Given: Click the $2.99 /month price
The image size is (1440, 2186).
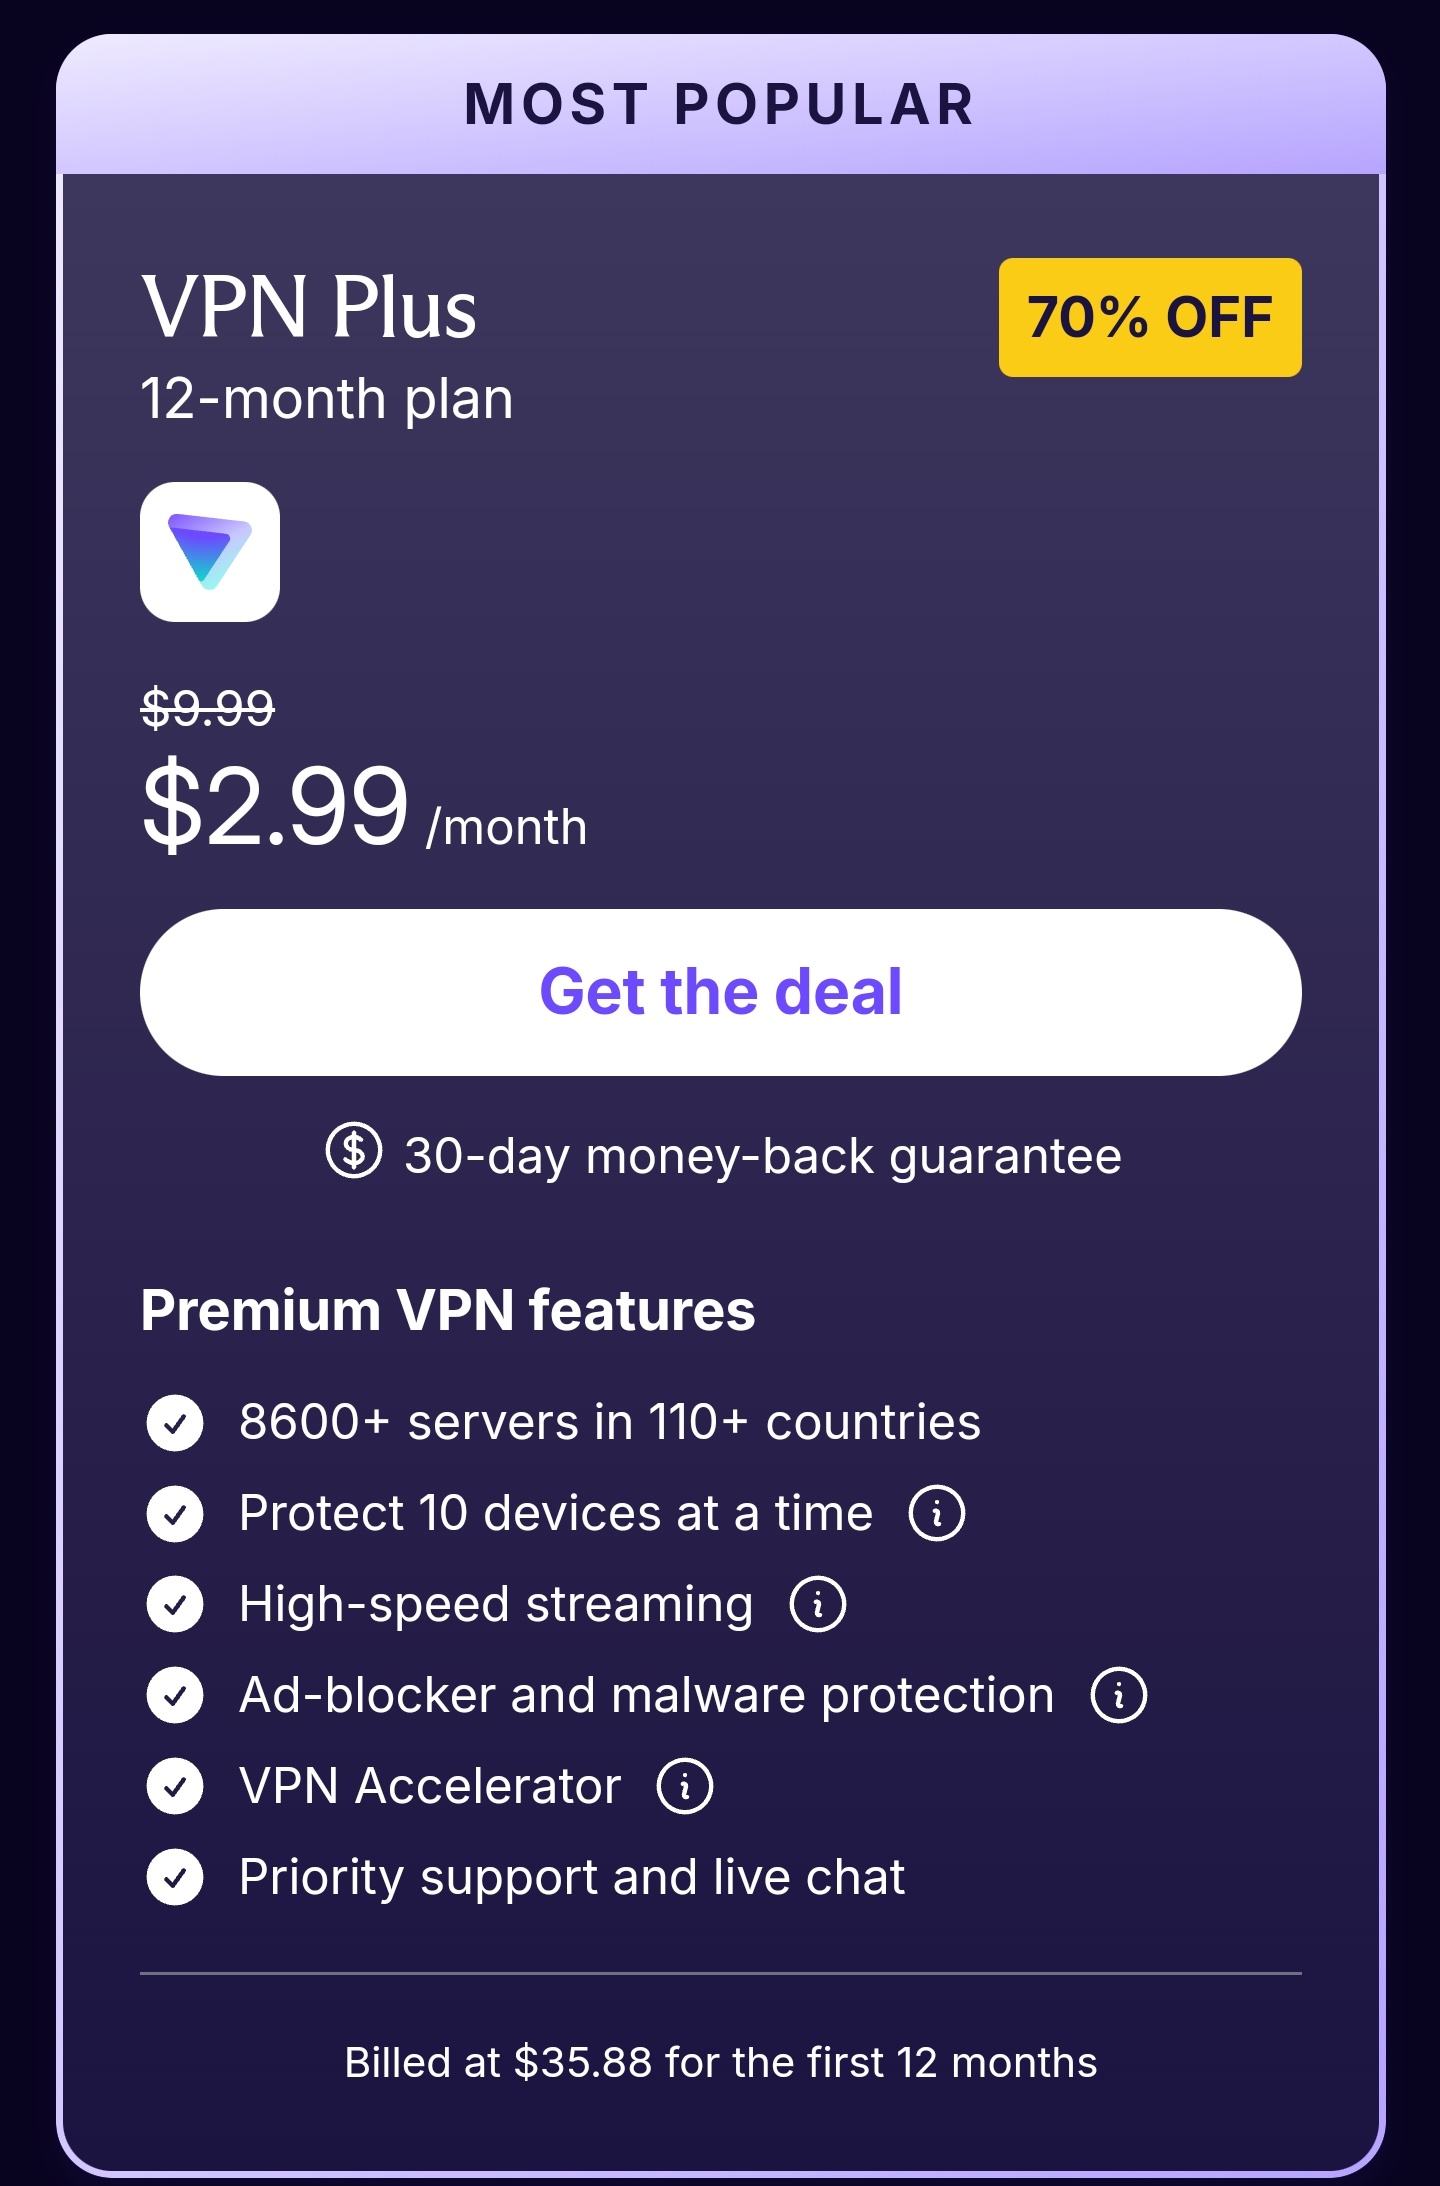Looking at the screenshot, I should pyautogui.click(x=364, y=806).
